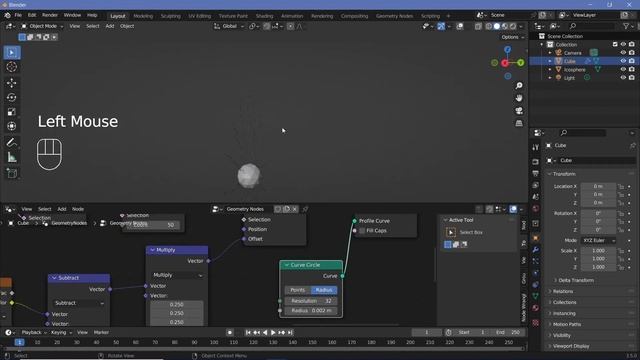Open the File menu

point(18,15)
